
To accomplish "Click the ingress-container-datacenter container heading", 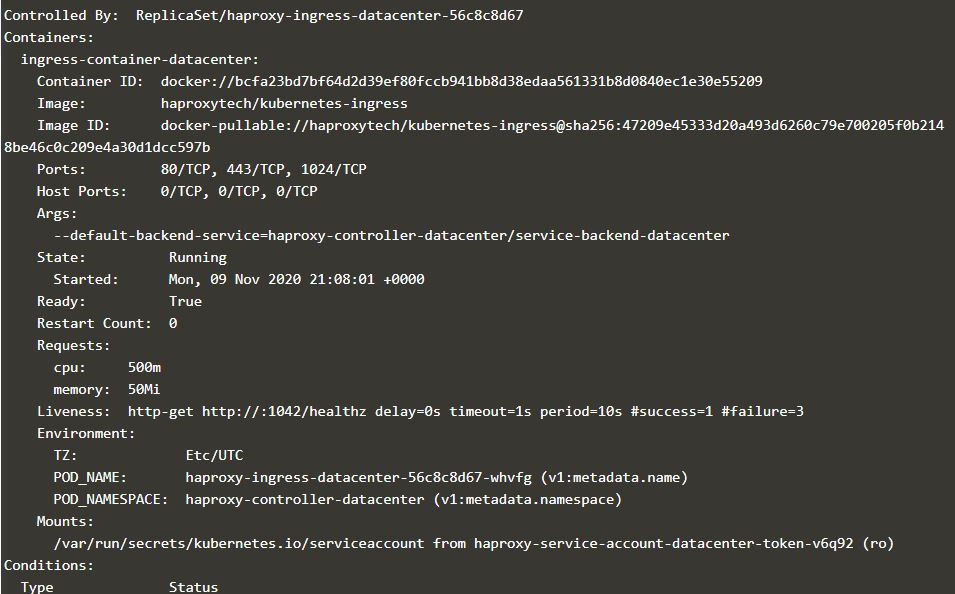I will coord(140,59).
